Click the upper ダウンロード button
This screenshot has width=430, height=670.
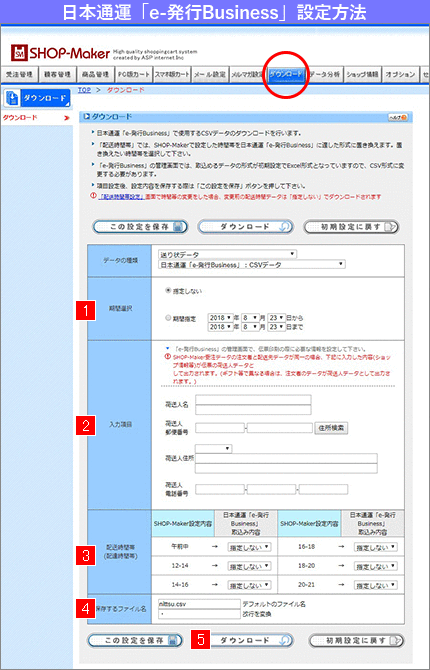(x=245, y=226)
